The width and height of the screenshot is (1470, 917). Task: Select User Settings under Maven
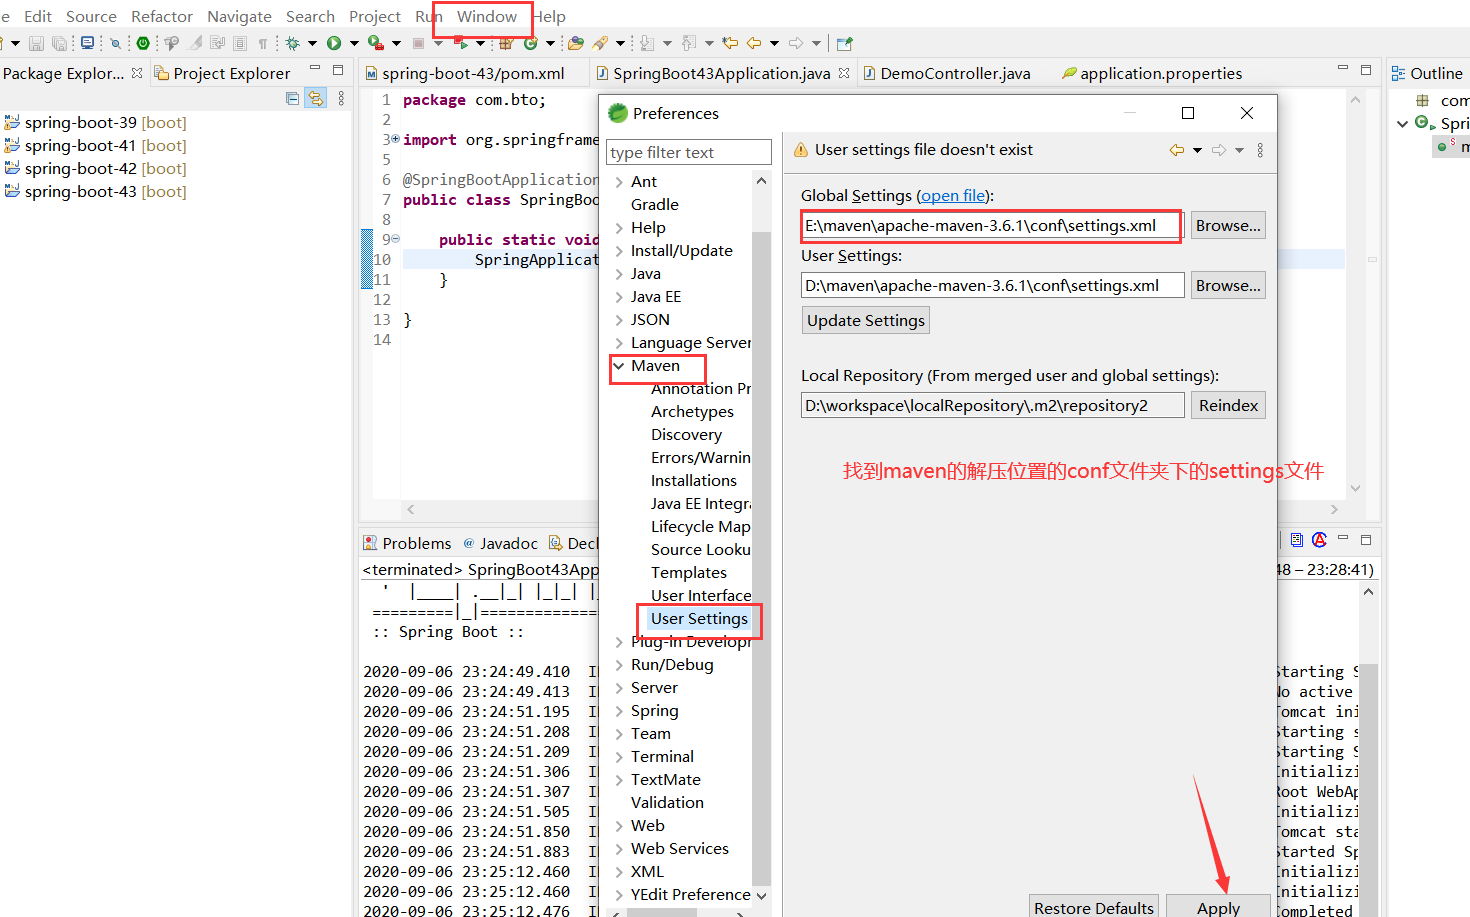pos(699,619)
